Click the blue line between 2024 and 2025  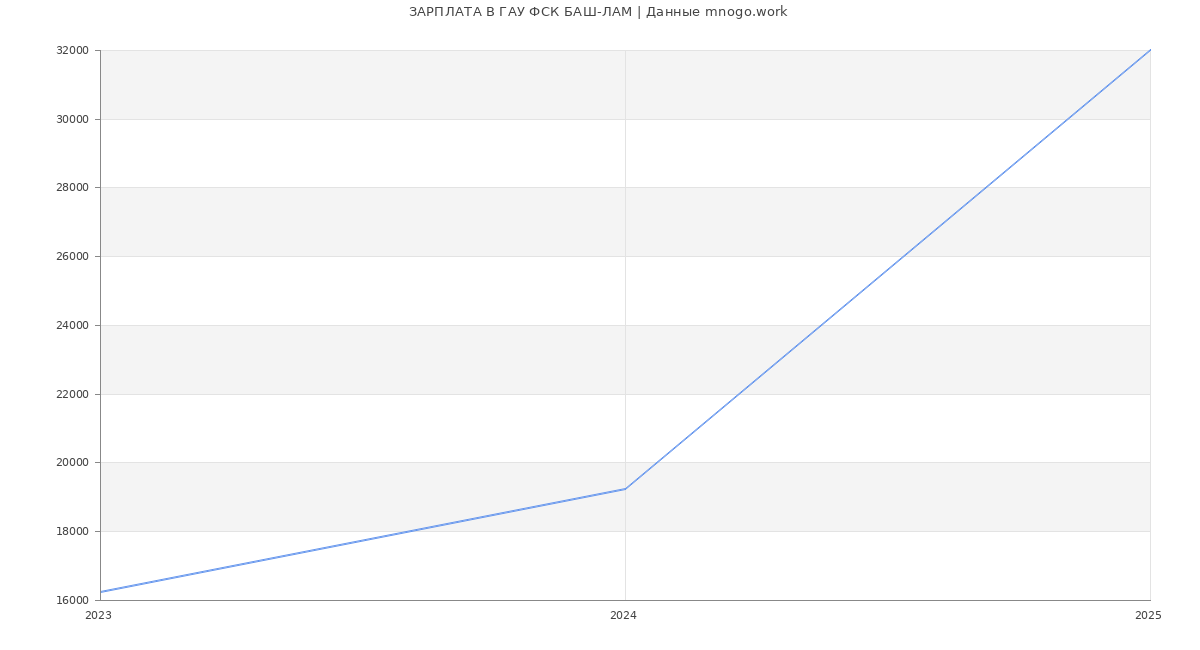pos(888,269)
